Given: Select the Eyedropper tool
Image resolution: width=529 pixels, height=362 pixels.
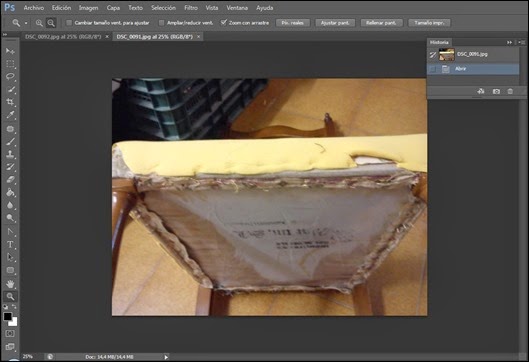Looking at the screenshot, I should [x=10, y=115].
